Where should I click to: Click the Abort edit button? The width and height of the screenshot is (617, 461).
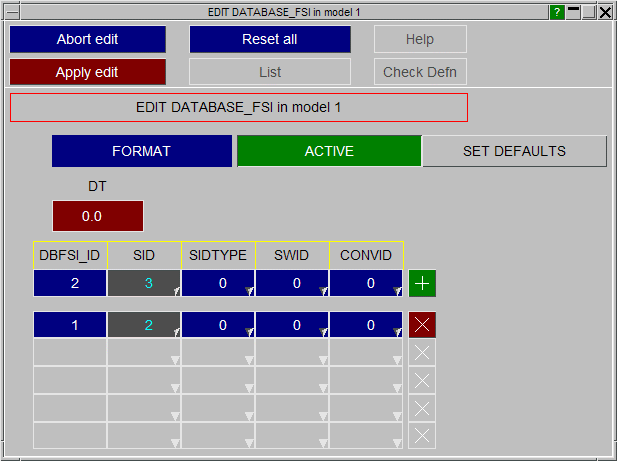(87, 39)
